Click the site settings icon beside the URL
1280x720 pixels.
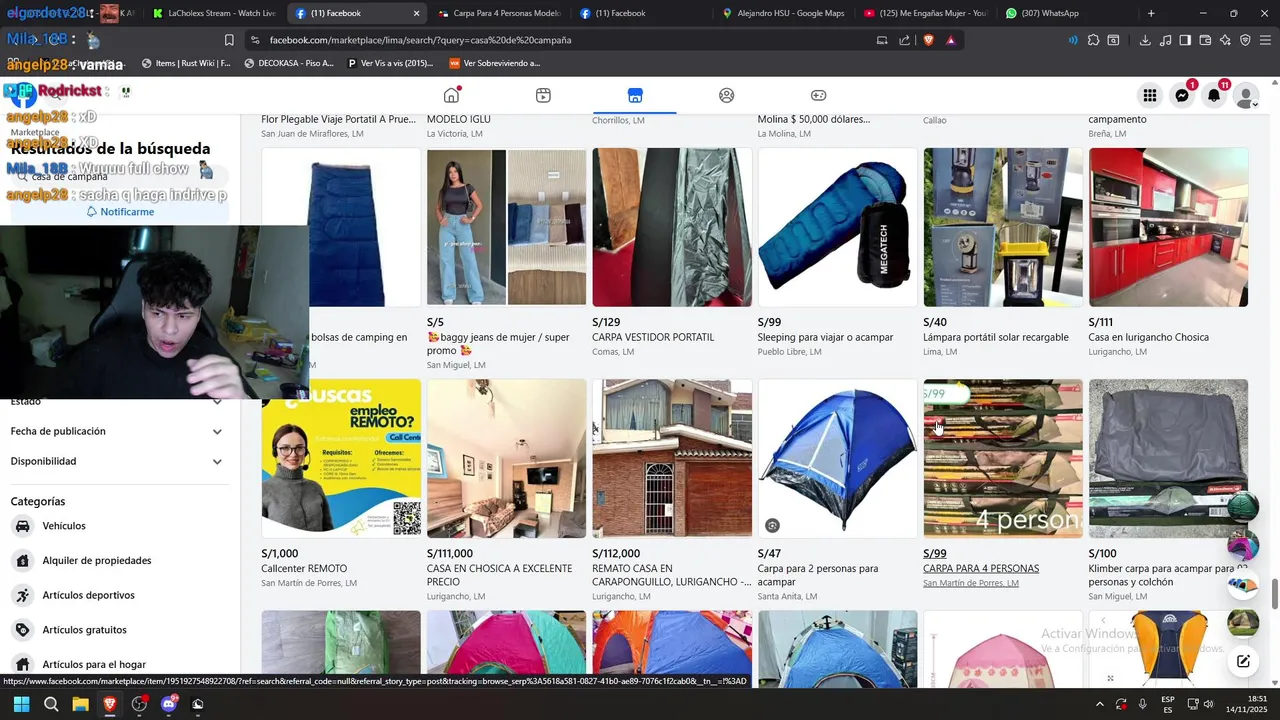point(256,40)
